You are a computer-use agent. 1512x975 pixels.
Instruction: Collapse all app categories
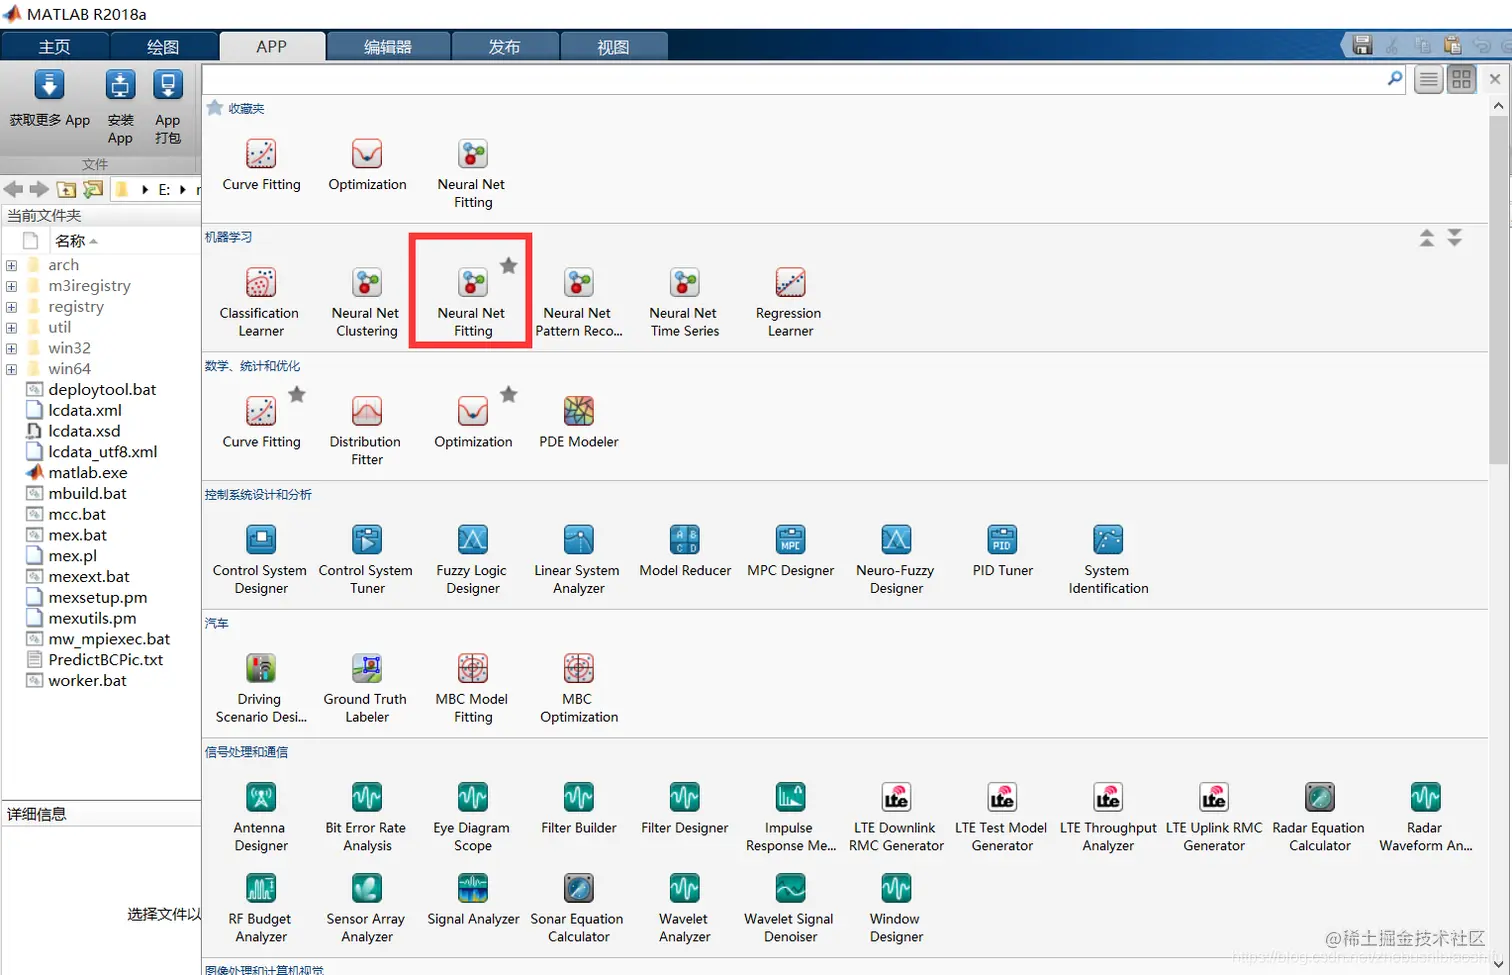[x=1427, y=238]
